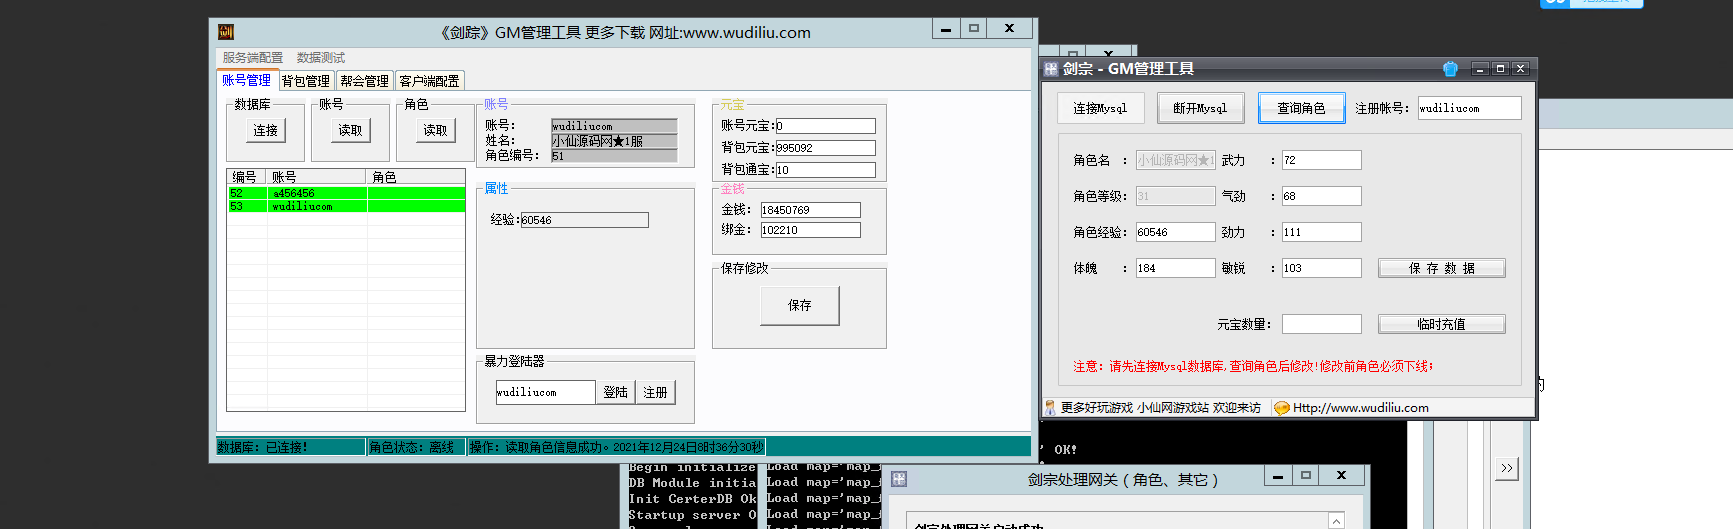Click the 角色编号 field showing 51

click(614, 156)
